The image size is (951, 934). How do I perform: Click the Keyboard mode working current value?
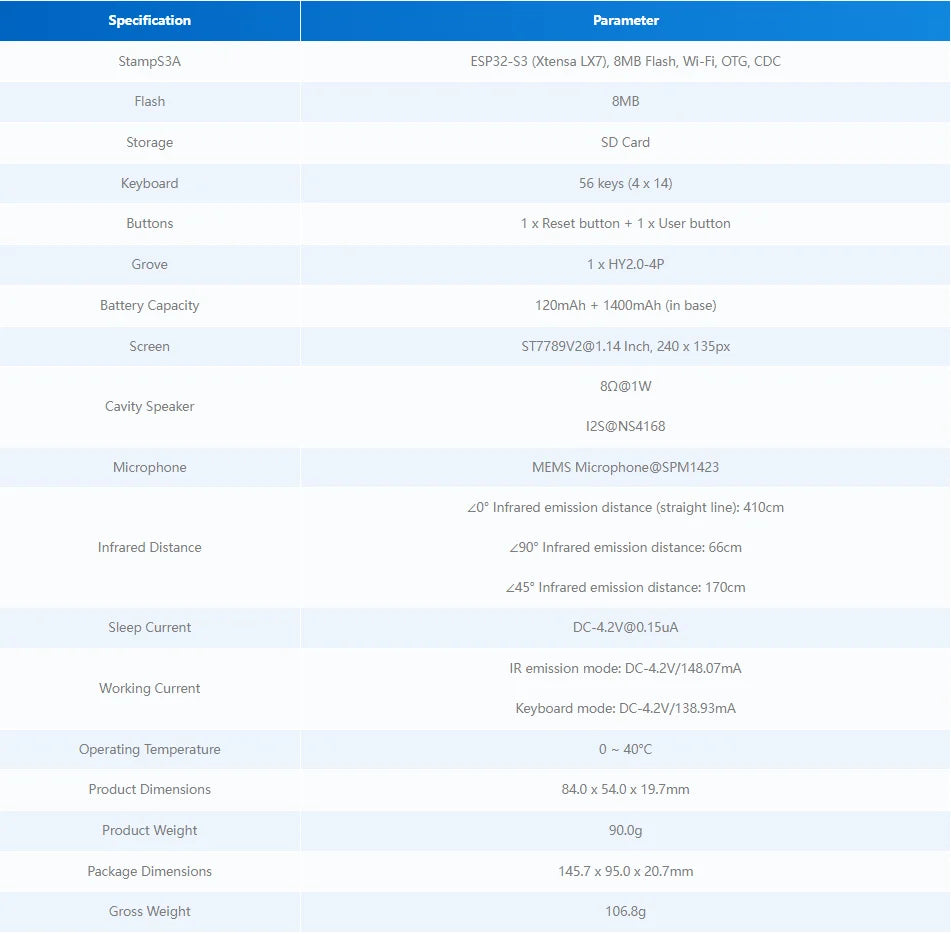(x=625, y=708)
